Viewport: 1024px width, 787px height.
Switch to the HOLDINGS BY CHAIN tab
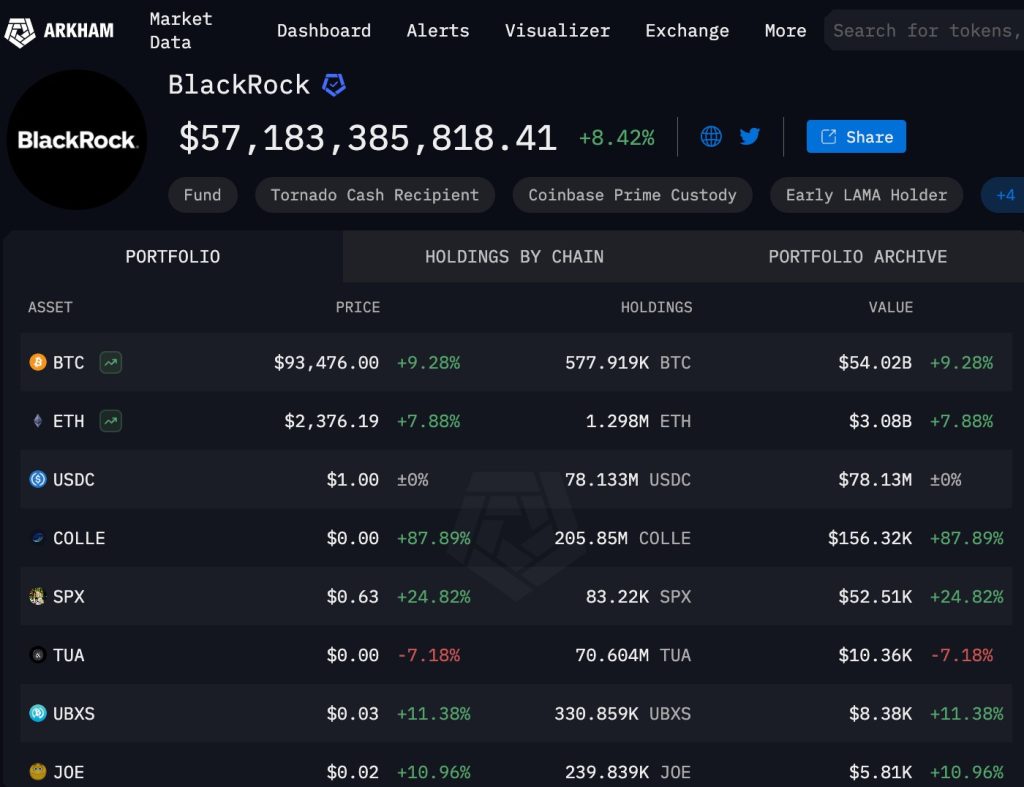513,257
